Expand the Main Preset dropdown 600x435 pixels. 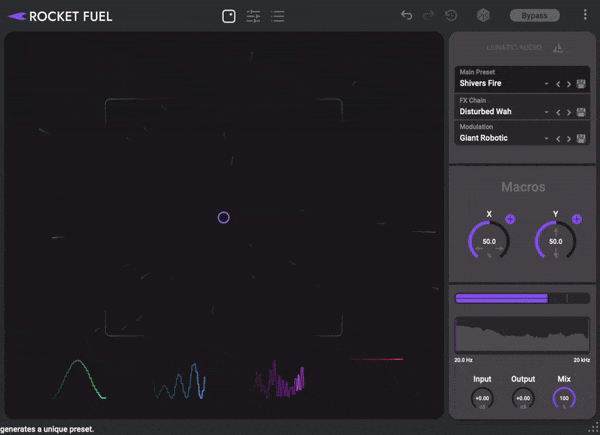click(x=546, y=84)
